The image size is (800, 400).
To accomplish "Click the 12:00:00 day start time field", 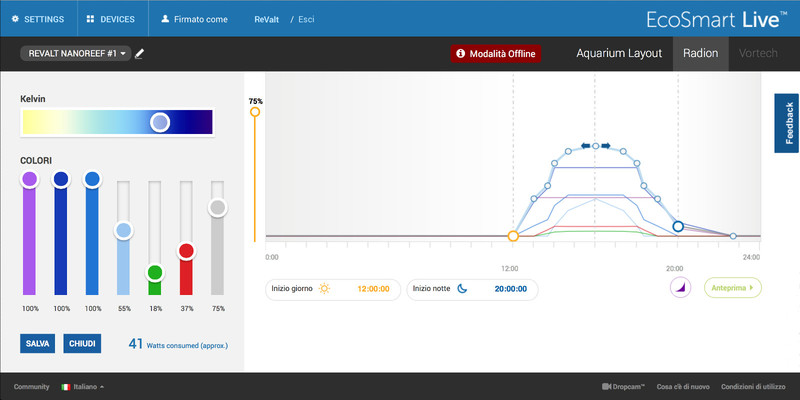I will click(373, 289).
